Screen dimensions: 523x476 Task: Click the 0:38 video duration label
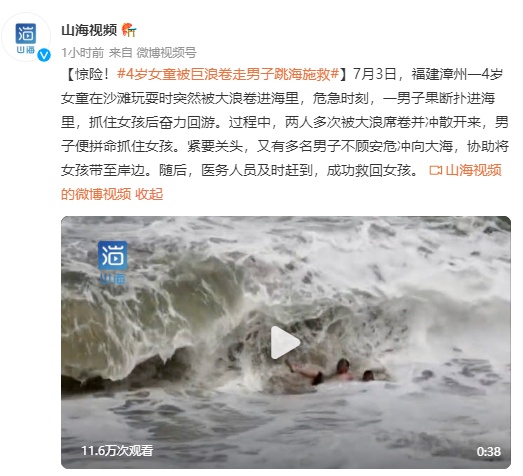click(x=489, y=451)
